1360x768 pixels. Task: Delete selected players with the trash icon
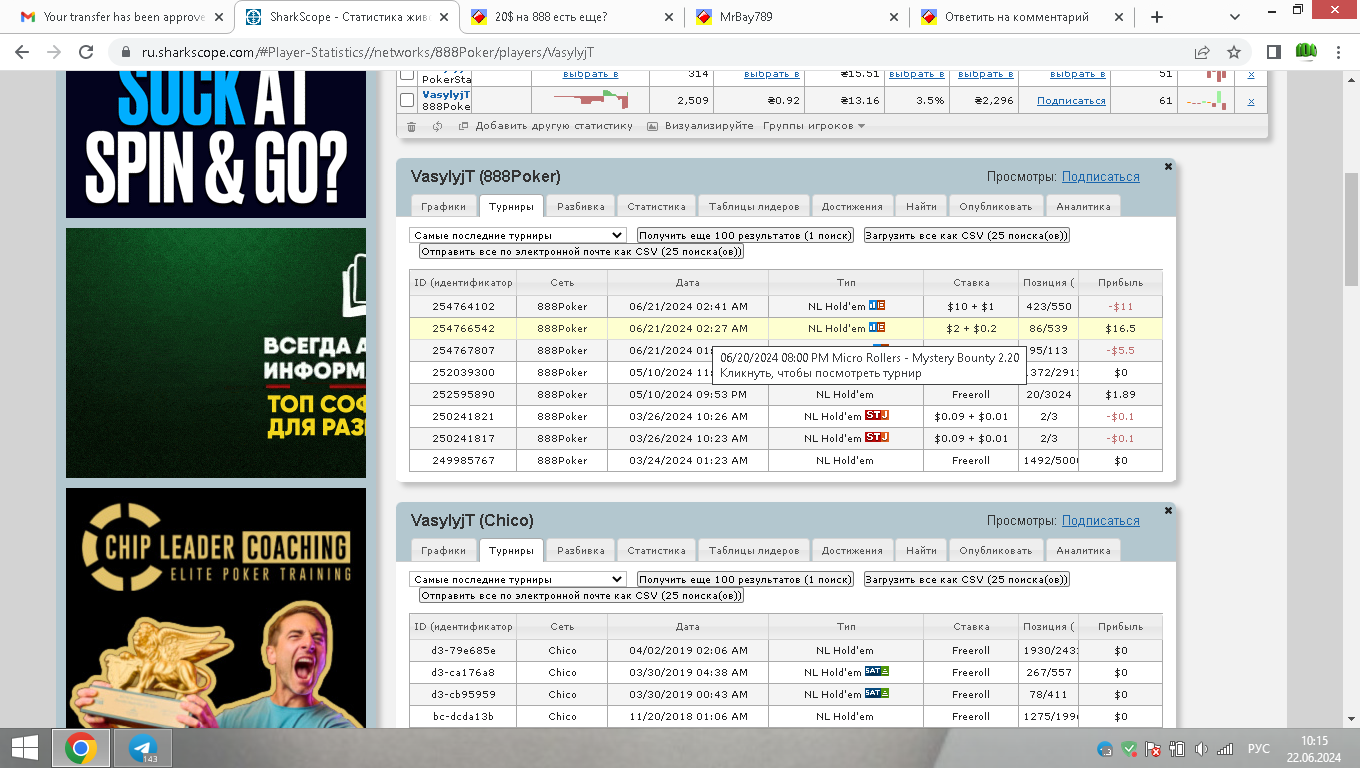pos(411,126)
